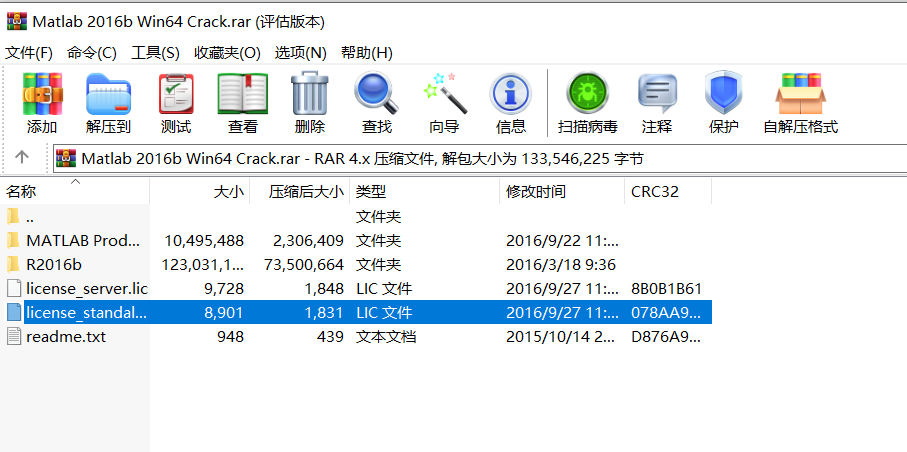
Task: Click the parent folder ".." icon
Action: [13, 217]
